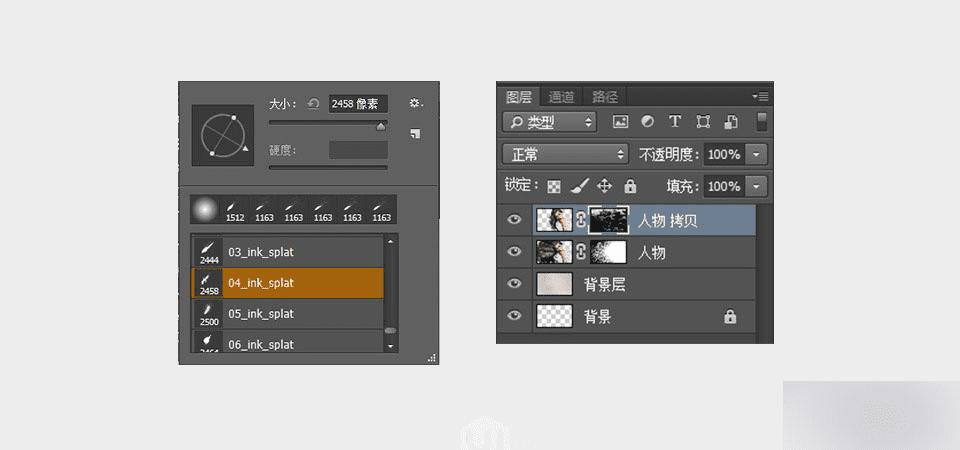Filter layers by smart object type

coord(730,122)
